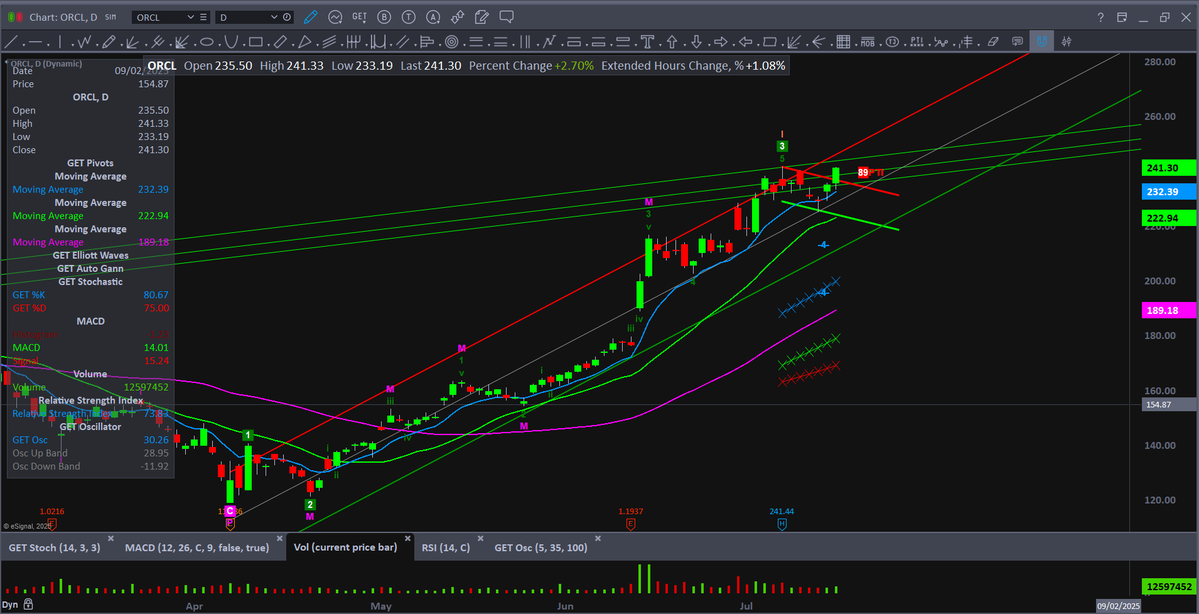1199x614 pixels.
Task: Select the grid square drawing tool
Action: (x=843, y=41)
